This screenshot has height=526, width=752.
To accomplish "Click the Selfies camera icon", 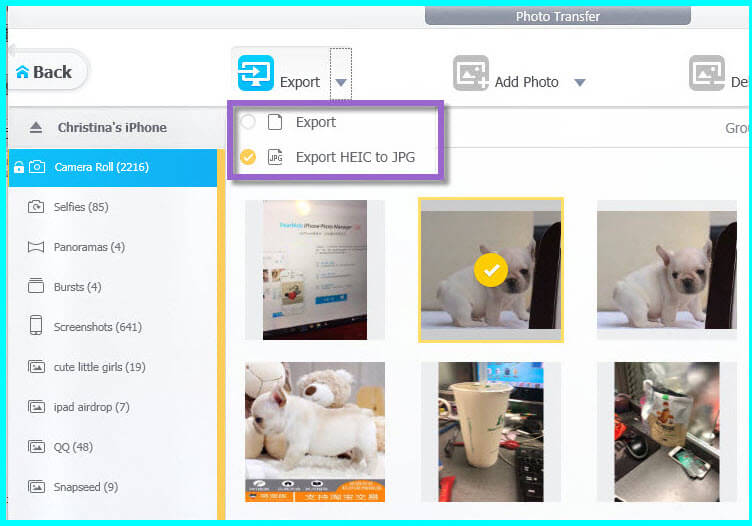I will (x=36, y=207).
